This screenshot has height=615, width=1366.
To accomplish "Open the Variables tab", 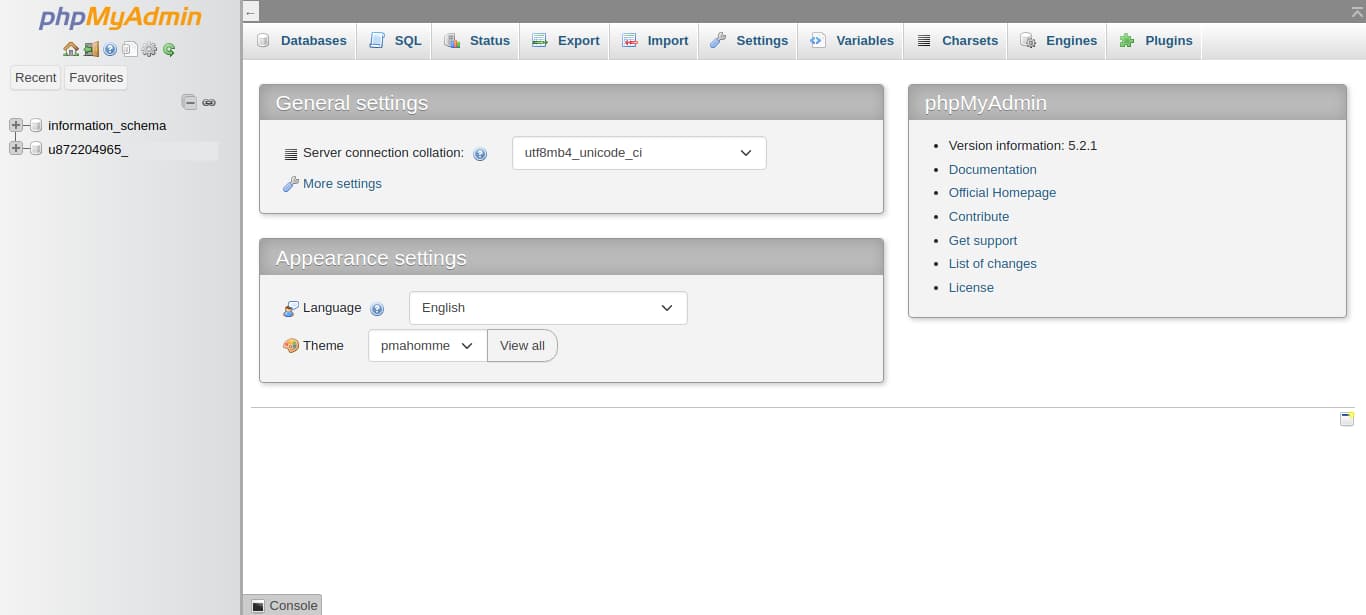I will click(x=851, y=41).
